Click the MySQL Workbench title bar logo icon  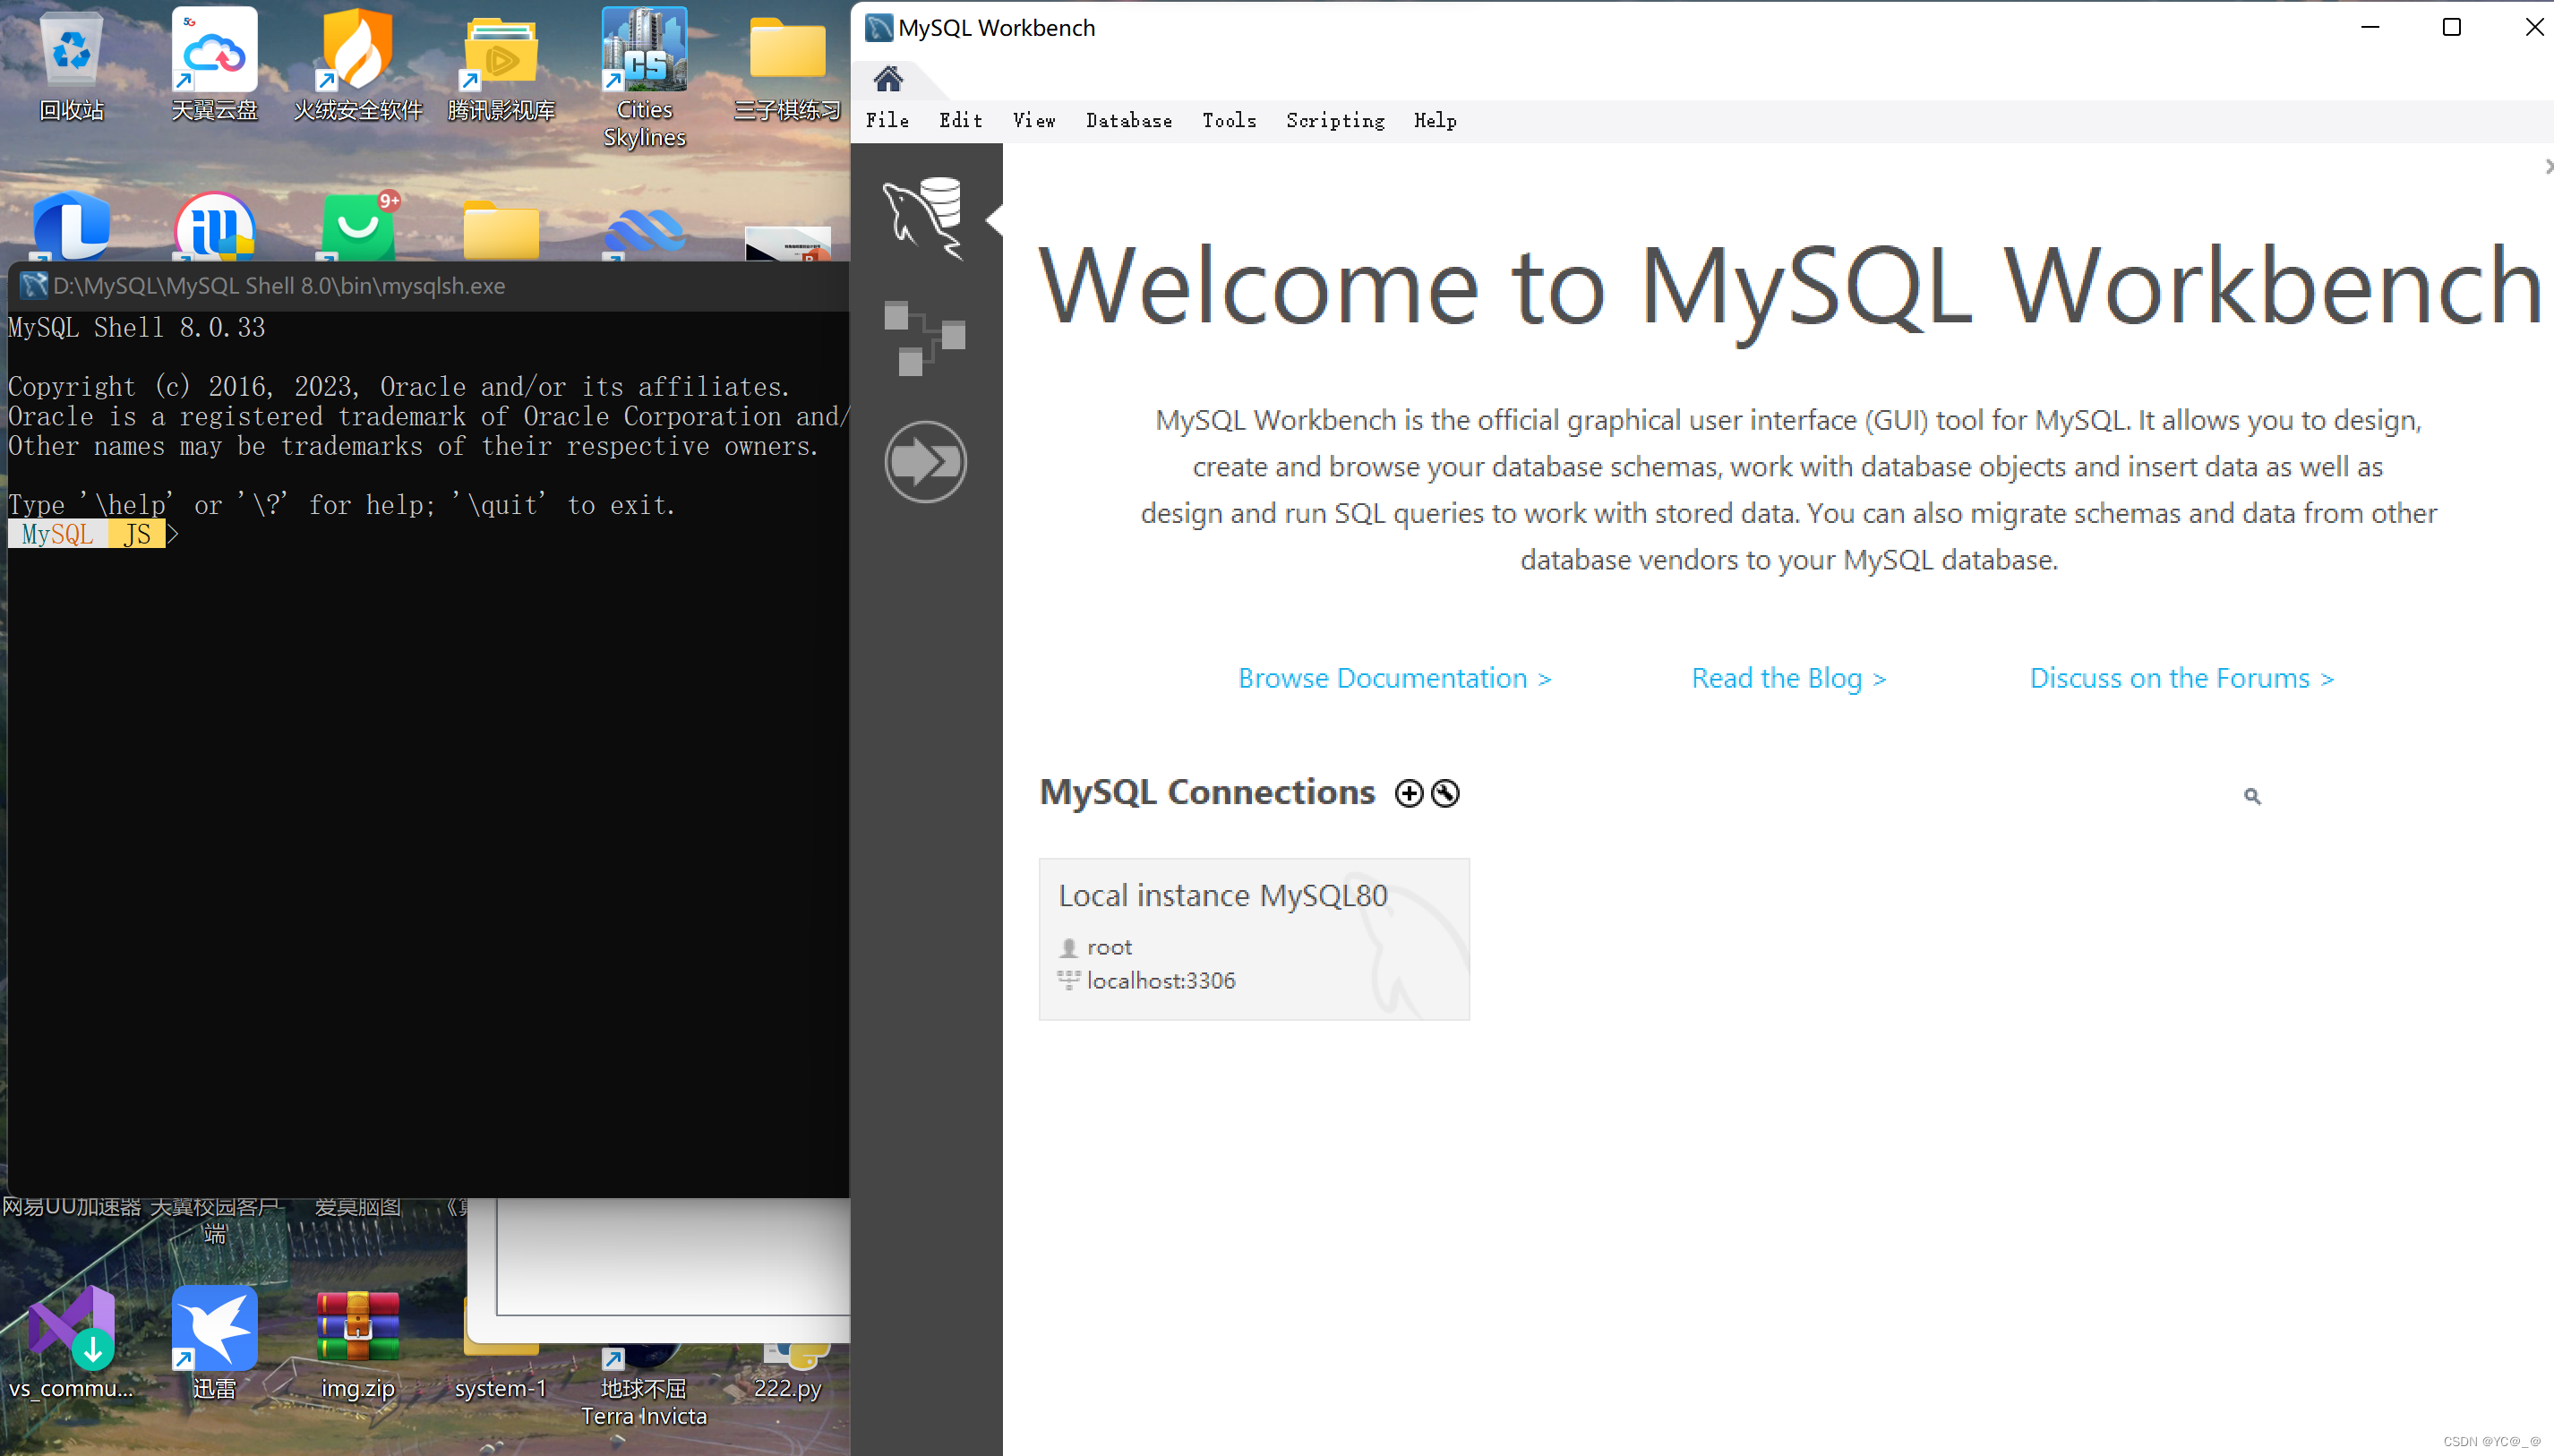click(x=878, y=27)
